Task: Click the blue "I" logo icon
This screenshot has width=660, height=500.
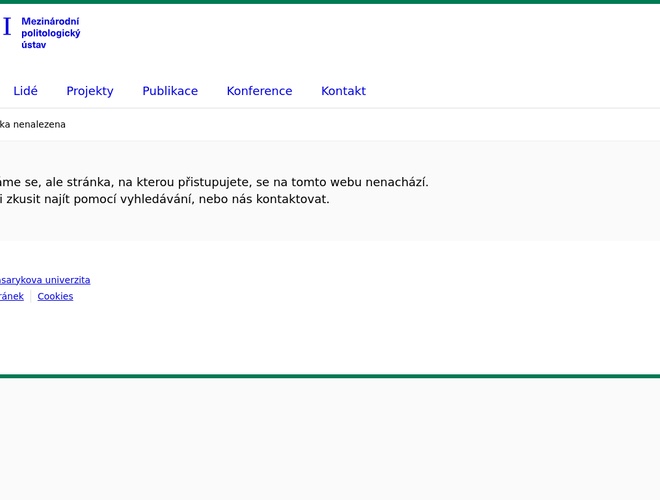Action: coord(7,27)
